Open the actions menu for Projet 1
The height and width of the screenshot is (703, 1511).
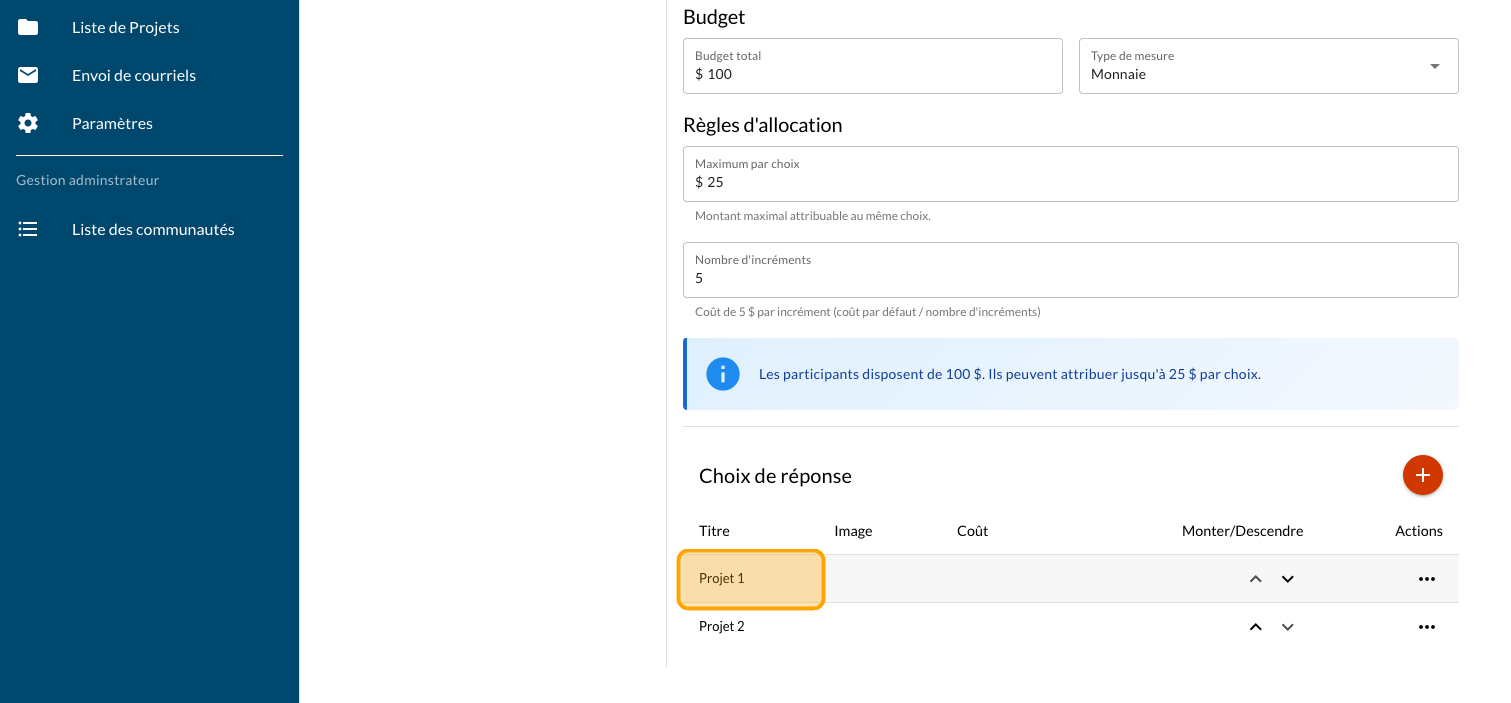[x=1426, y=579]
